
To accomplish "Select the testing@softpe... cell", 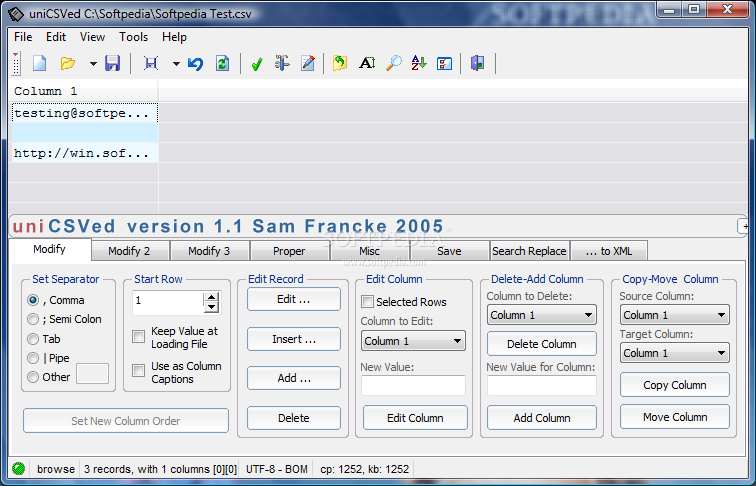I will tap(84, 113).
